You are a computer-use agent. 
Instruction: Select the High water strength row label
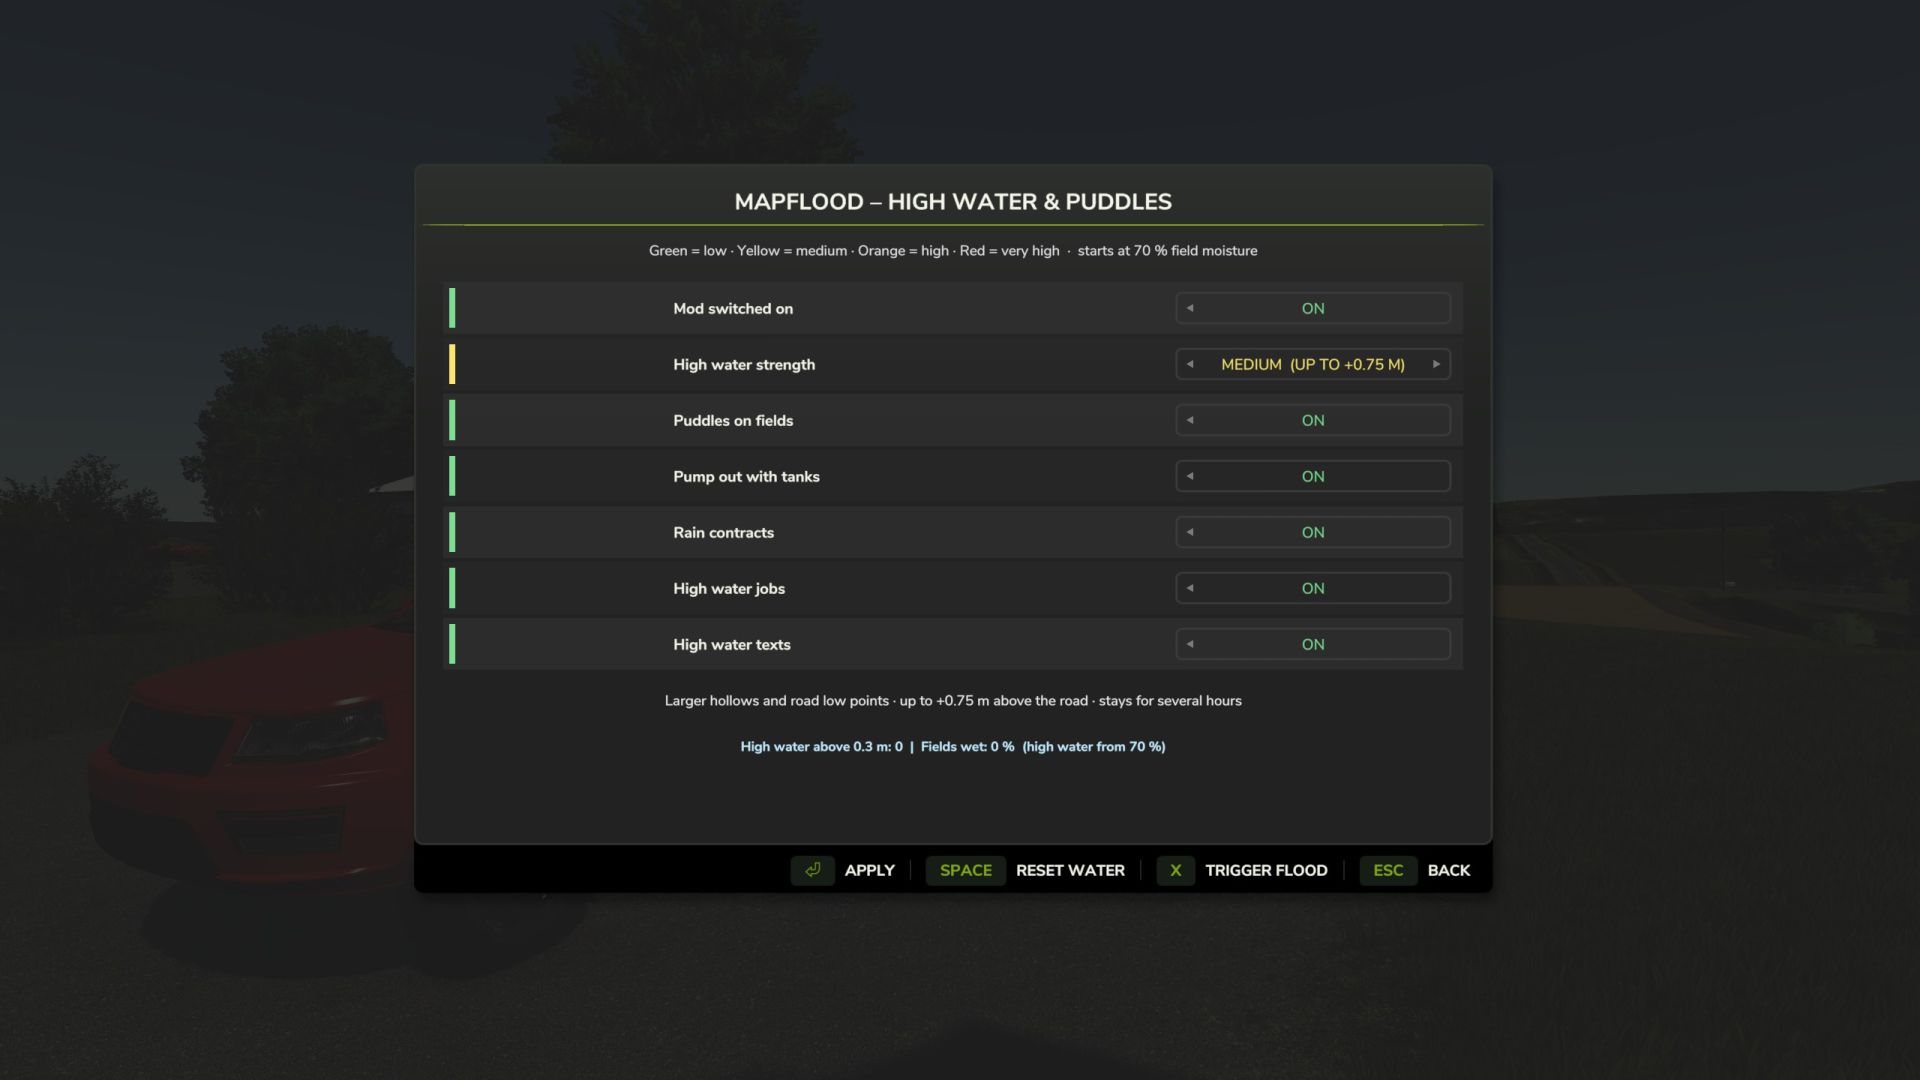tap(744, 364)
